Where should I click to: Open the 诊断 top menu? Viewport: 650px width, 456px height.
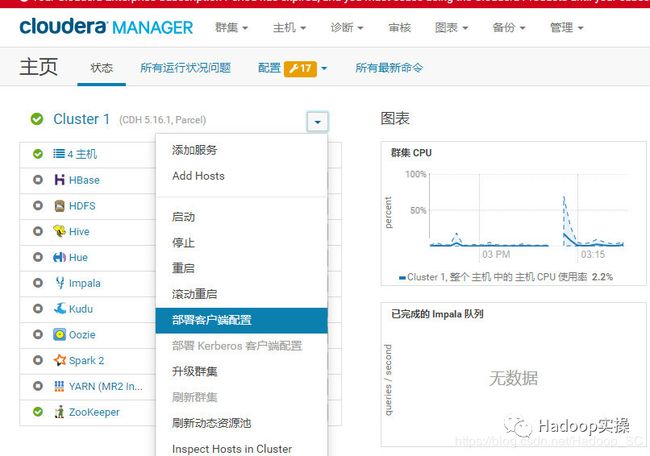(347, 27)
